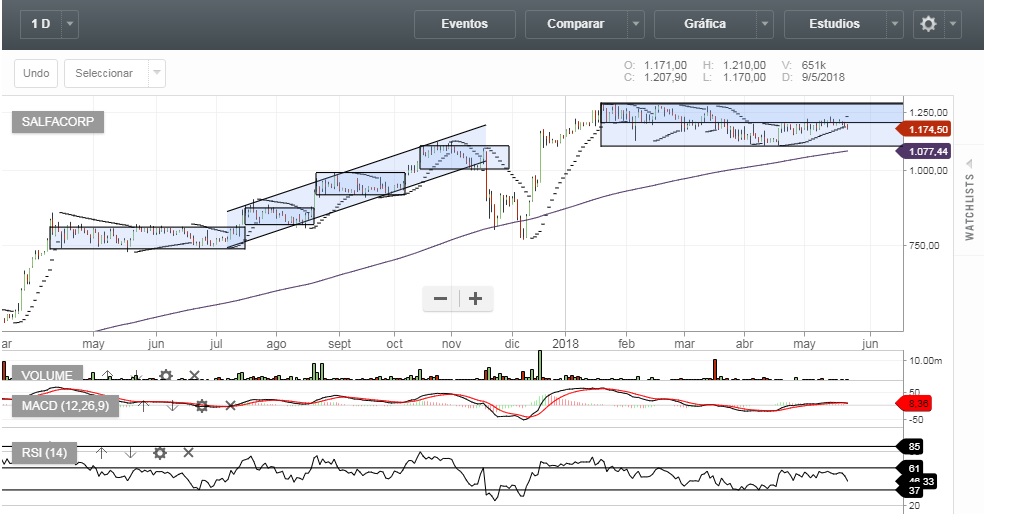Expand the WATCHLISTS side panel

(969, 206)
